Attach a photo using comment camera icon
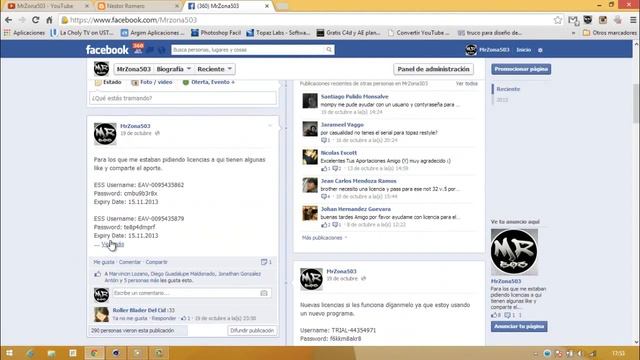640x360 pixels. click(264, 293)
